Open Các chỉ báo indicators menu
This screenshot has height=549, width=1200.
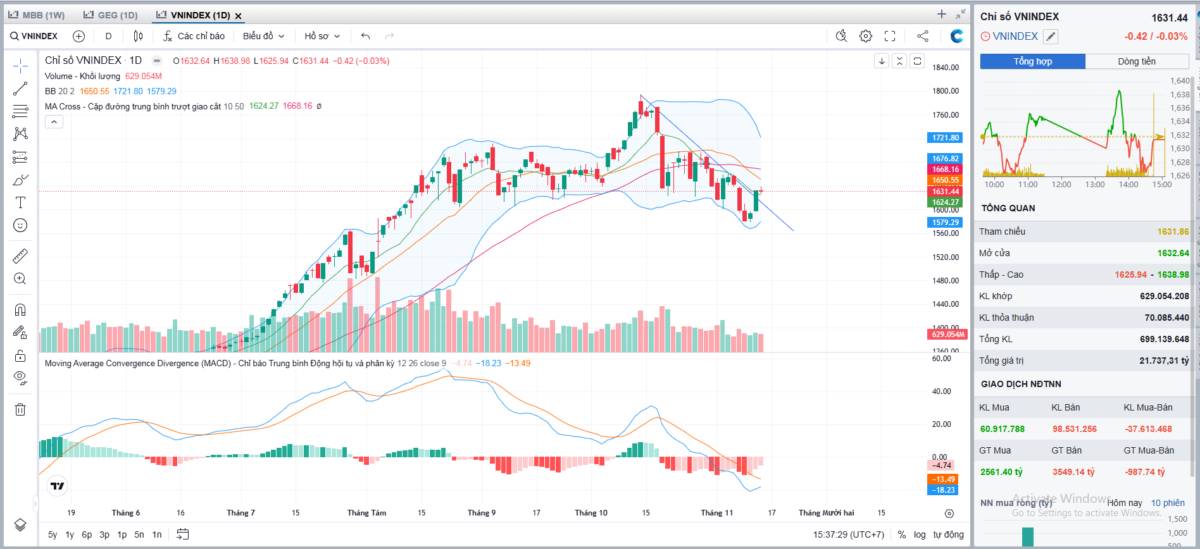point(194,36)
